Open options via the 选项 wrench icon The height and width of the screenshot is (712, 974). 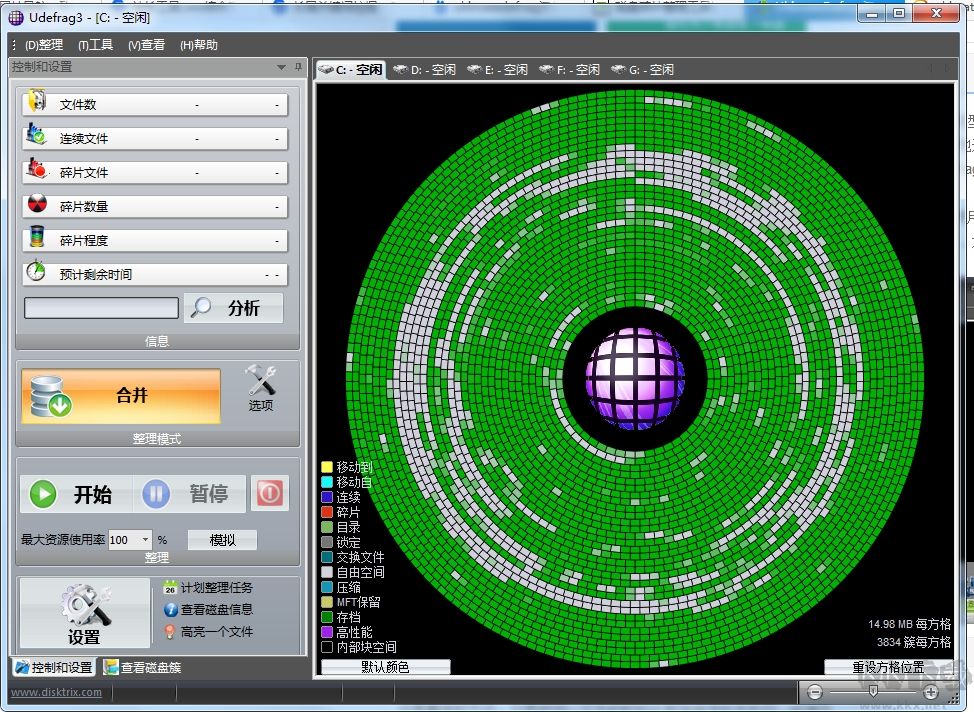pyautogui.click(x=262, y=380)
